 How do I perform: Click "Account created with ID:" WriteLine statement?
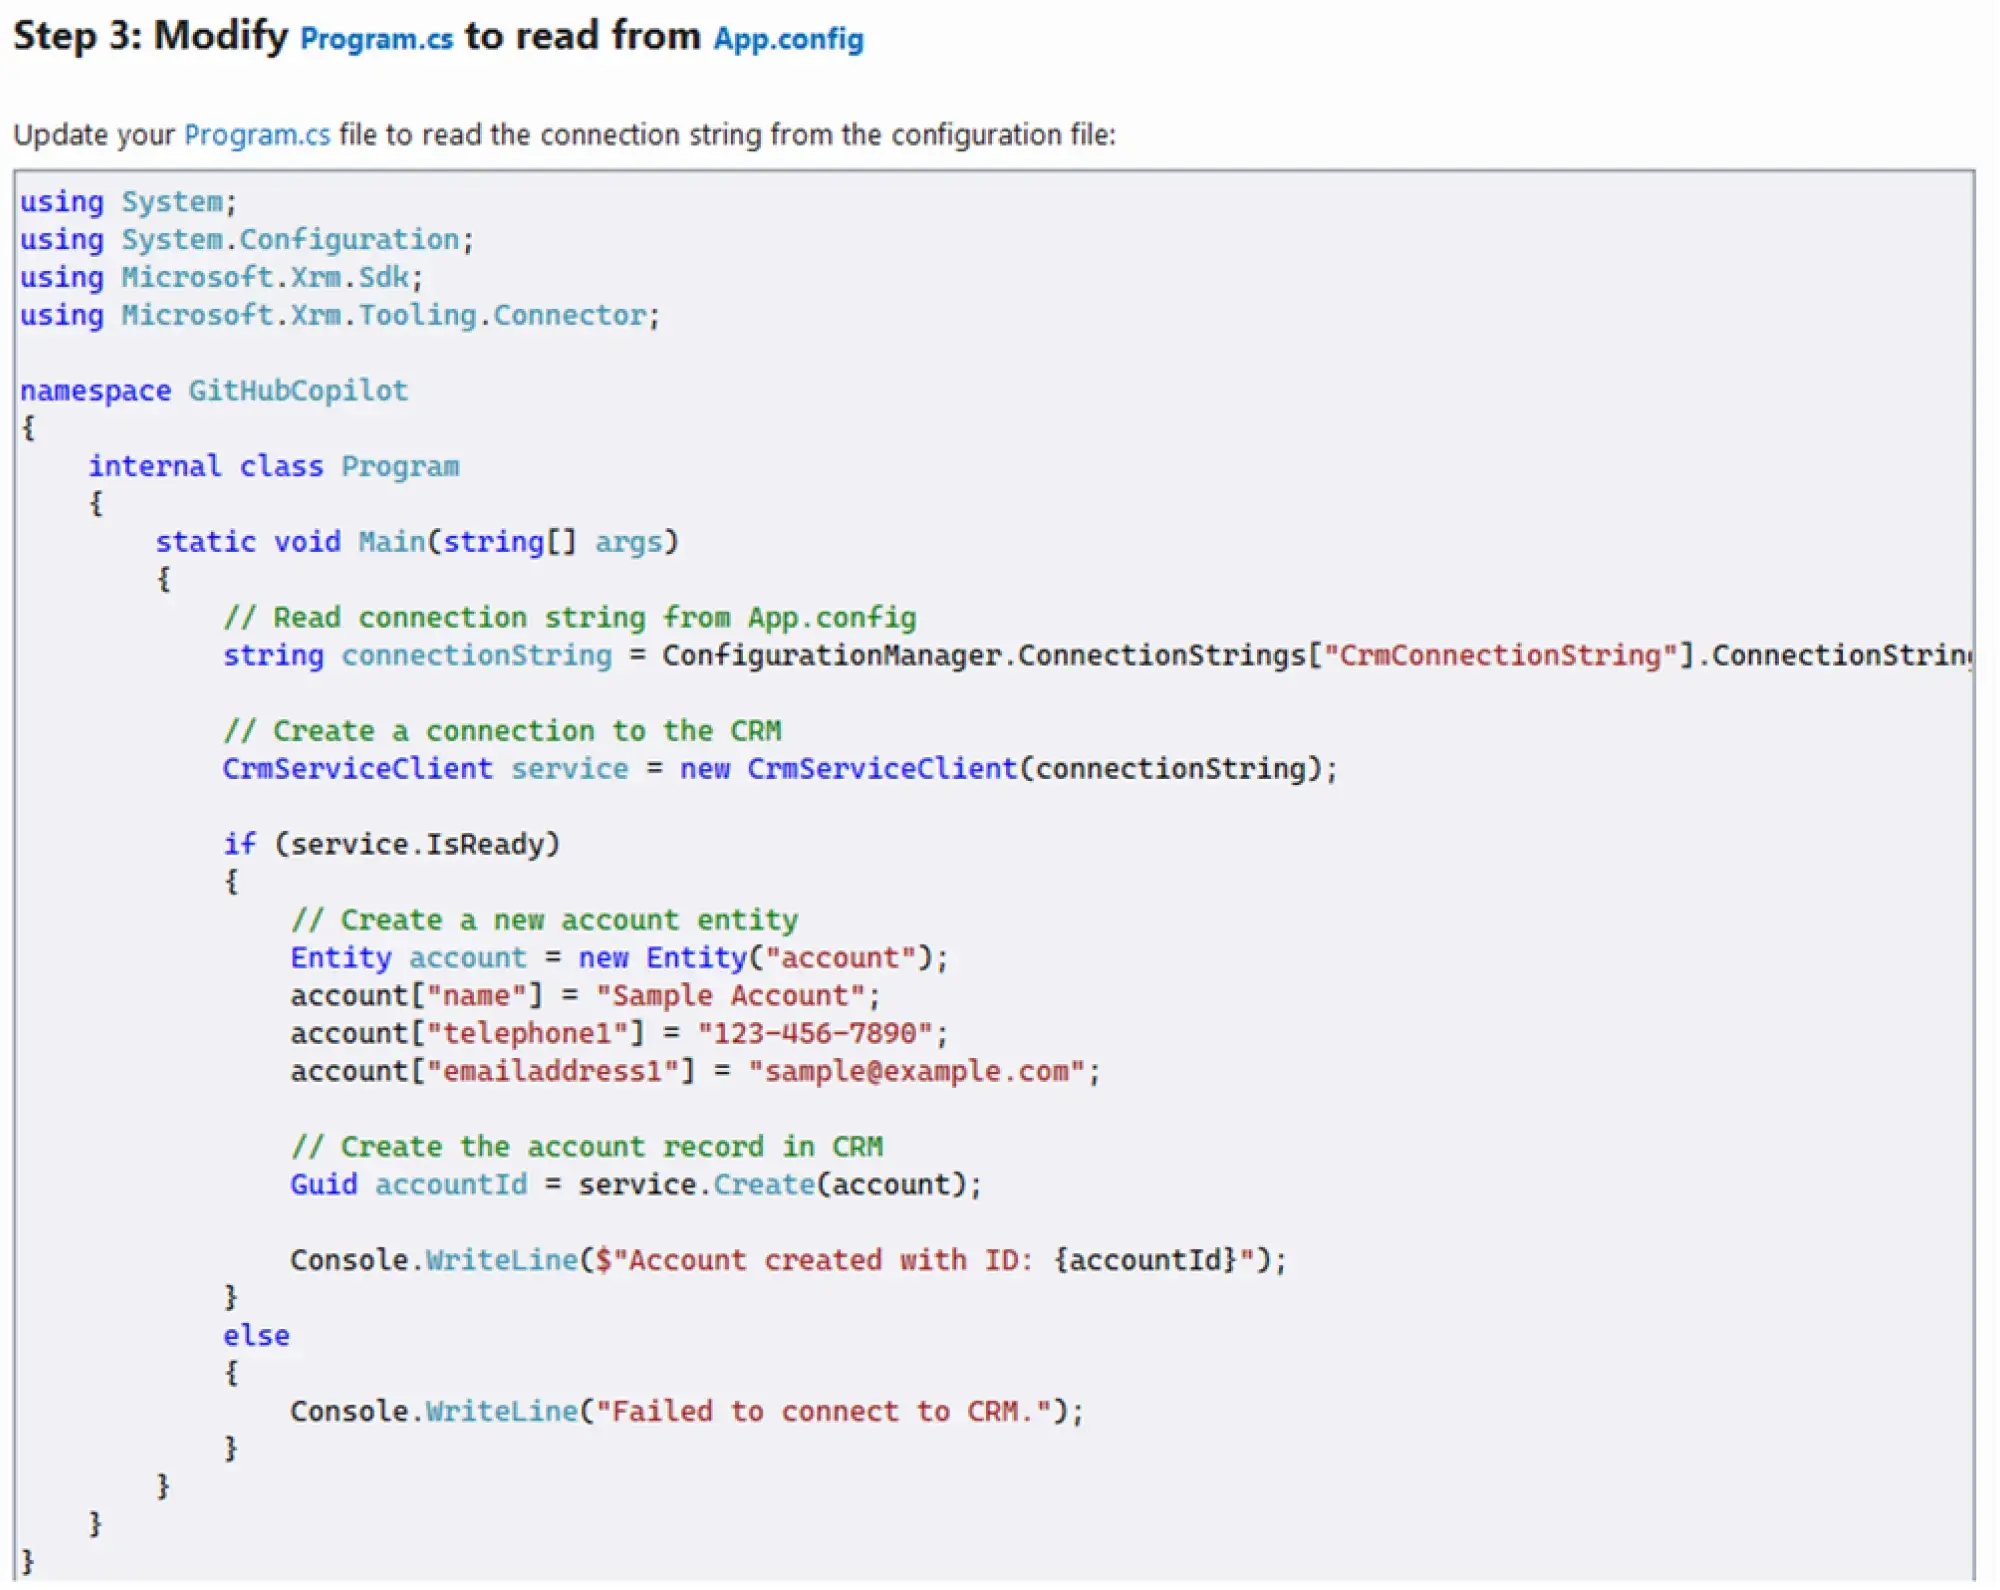pyautogui.click(x=788, y=1261)
